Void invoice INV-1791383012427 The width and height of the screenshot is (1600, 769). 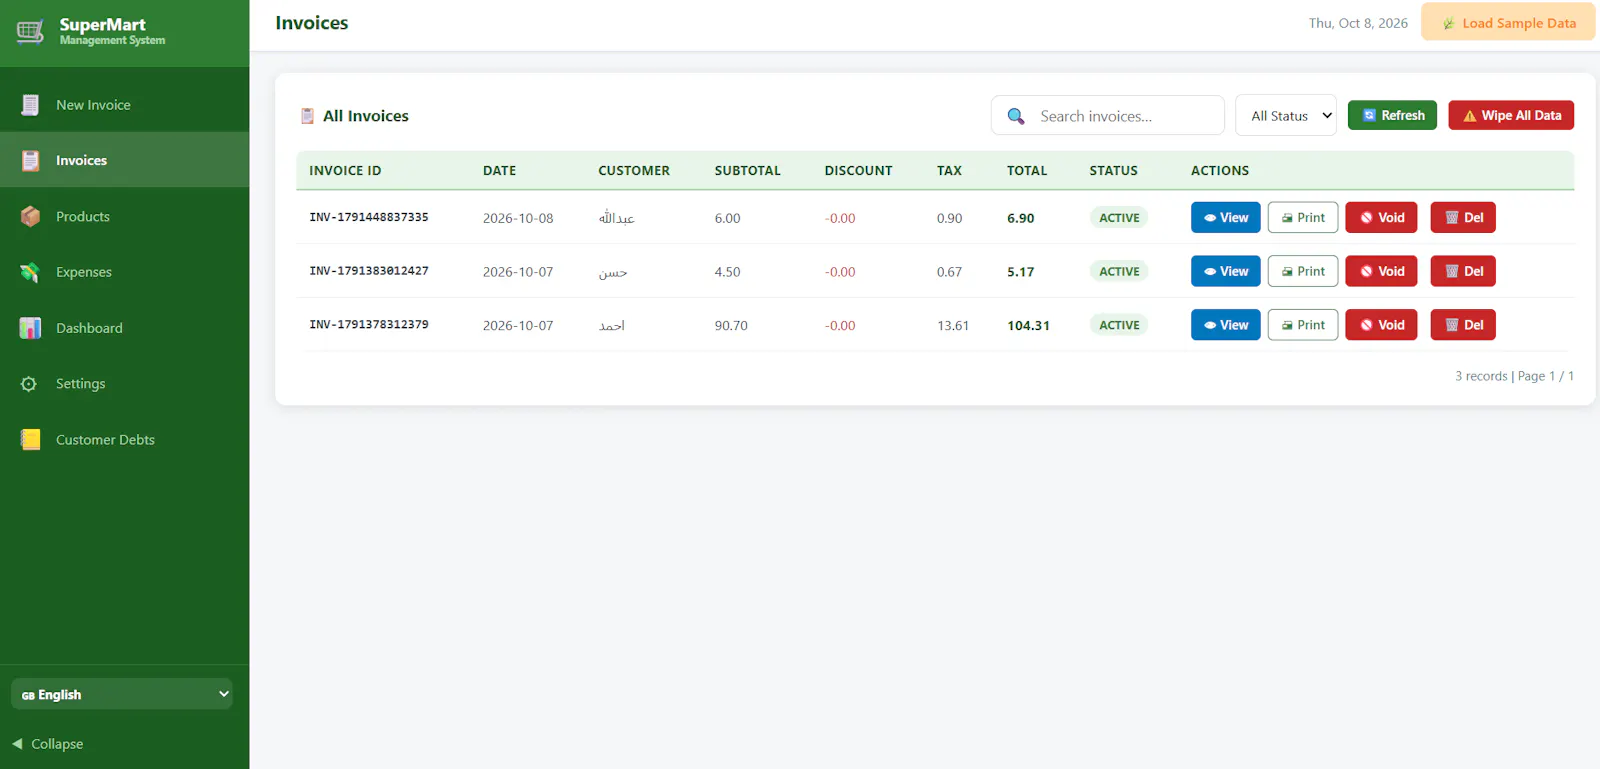coord(1381,271)
